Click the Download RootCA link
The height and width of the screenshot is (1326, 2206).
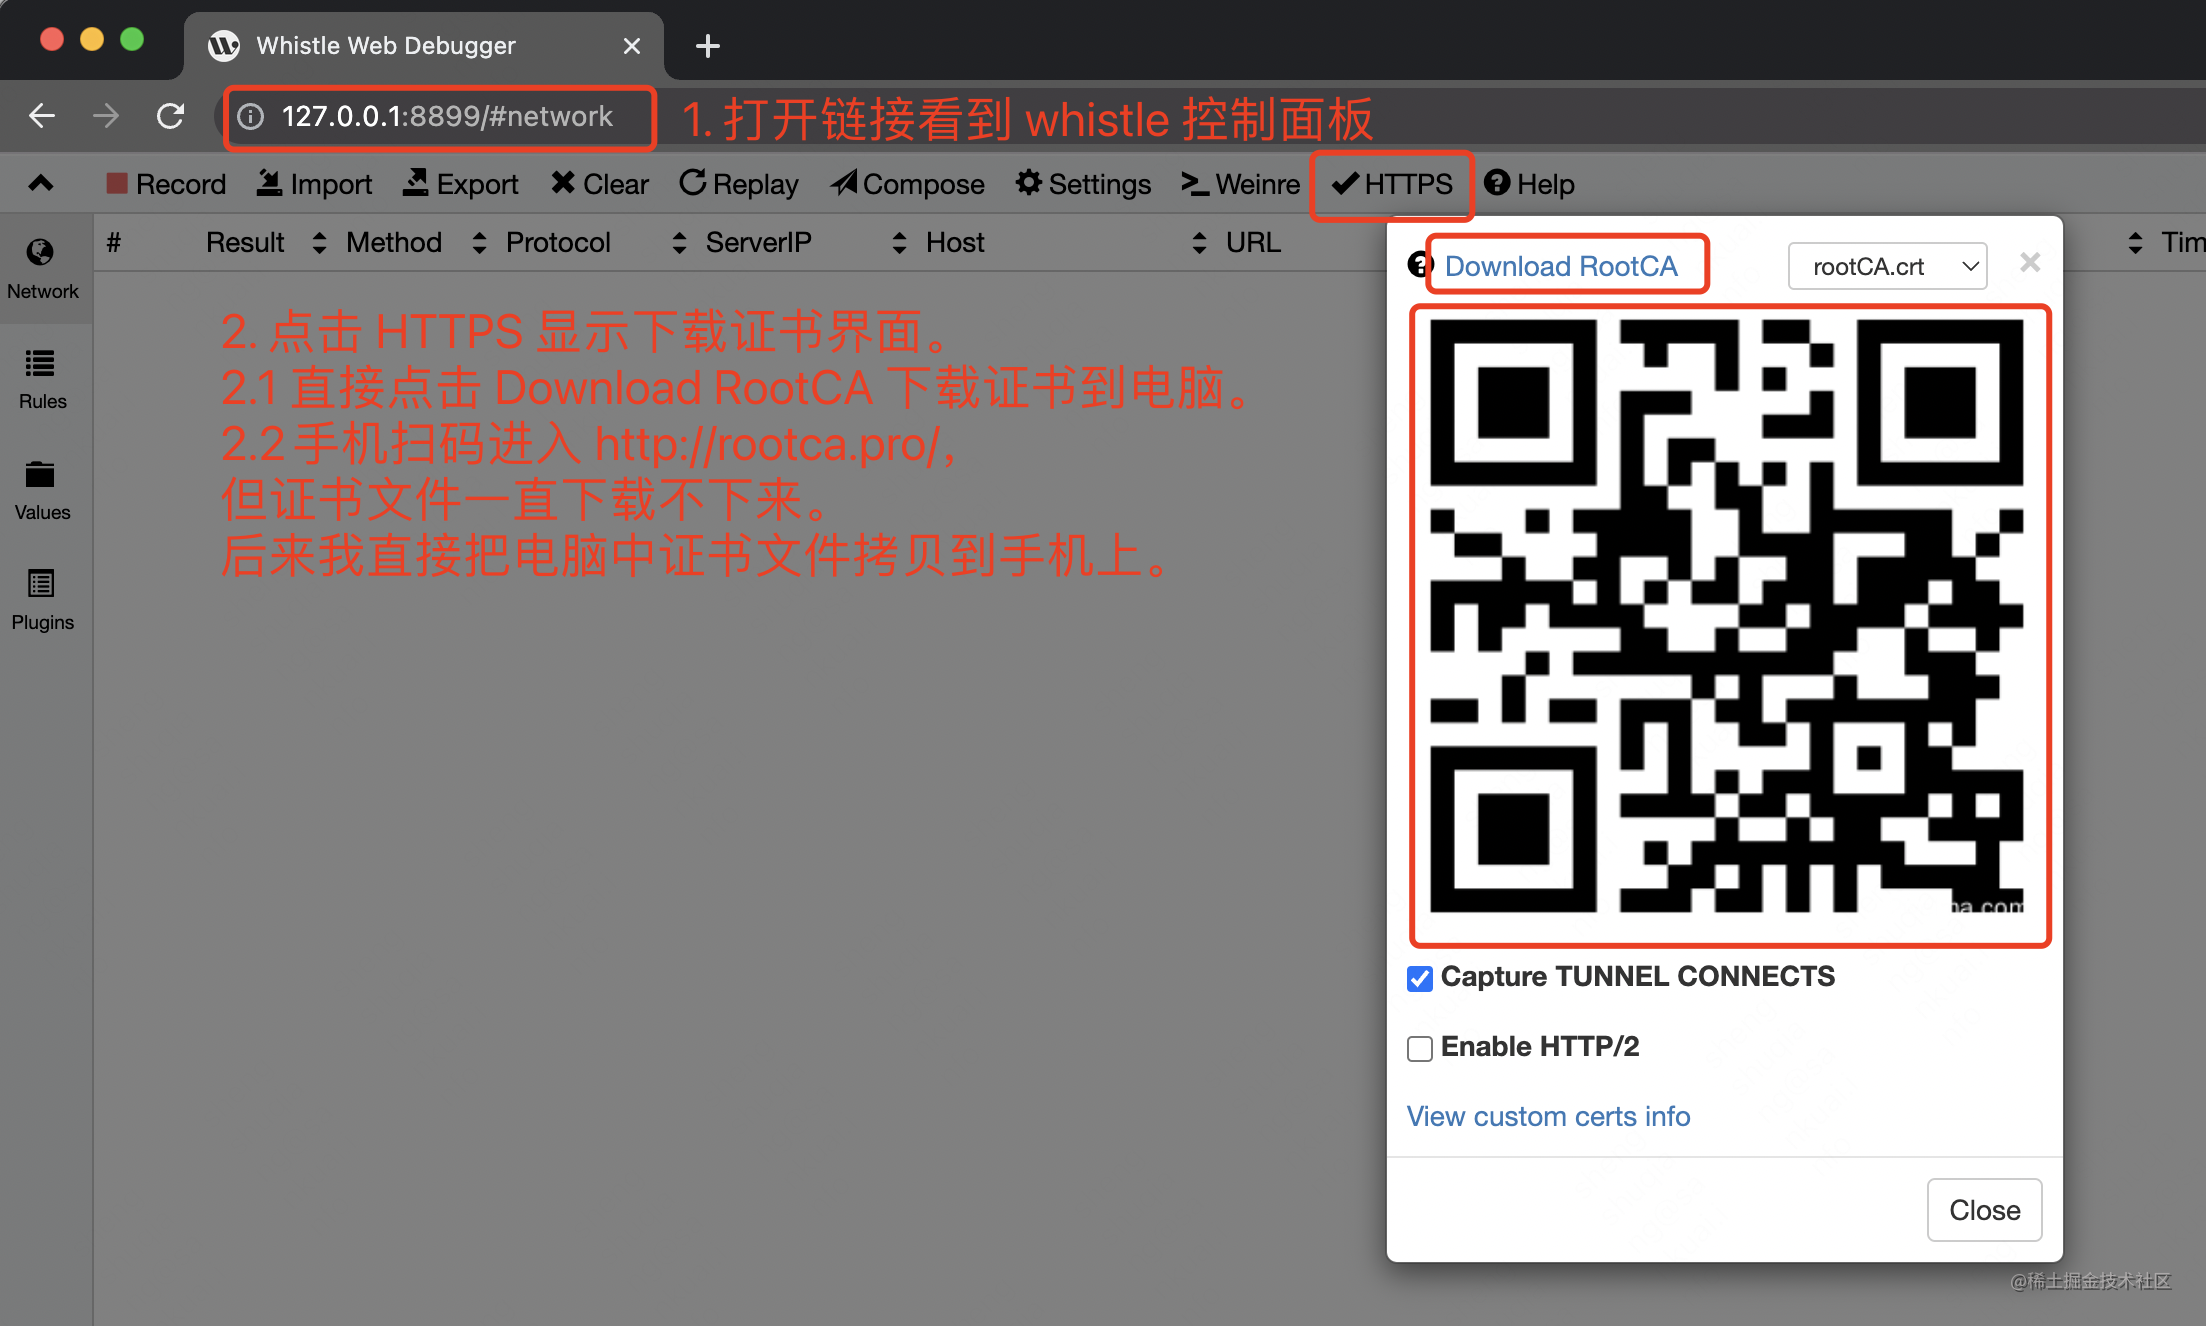point(1561,266)
